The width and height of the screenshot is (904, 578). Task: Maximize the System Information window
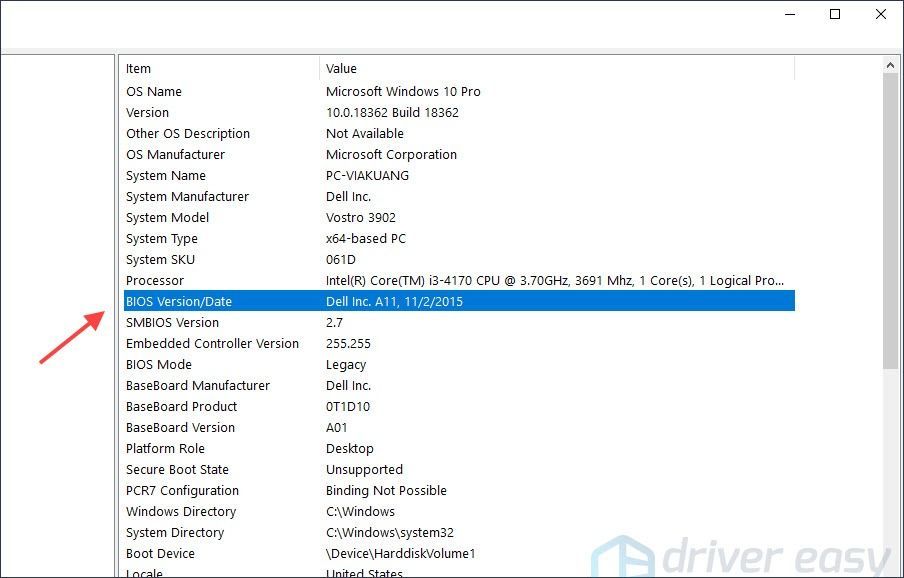pyautogui.click(x=835, y=14)
